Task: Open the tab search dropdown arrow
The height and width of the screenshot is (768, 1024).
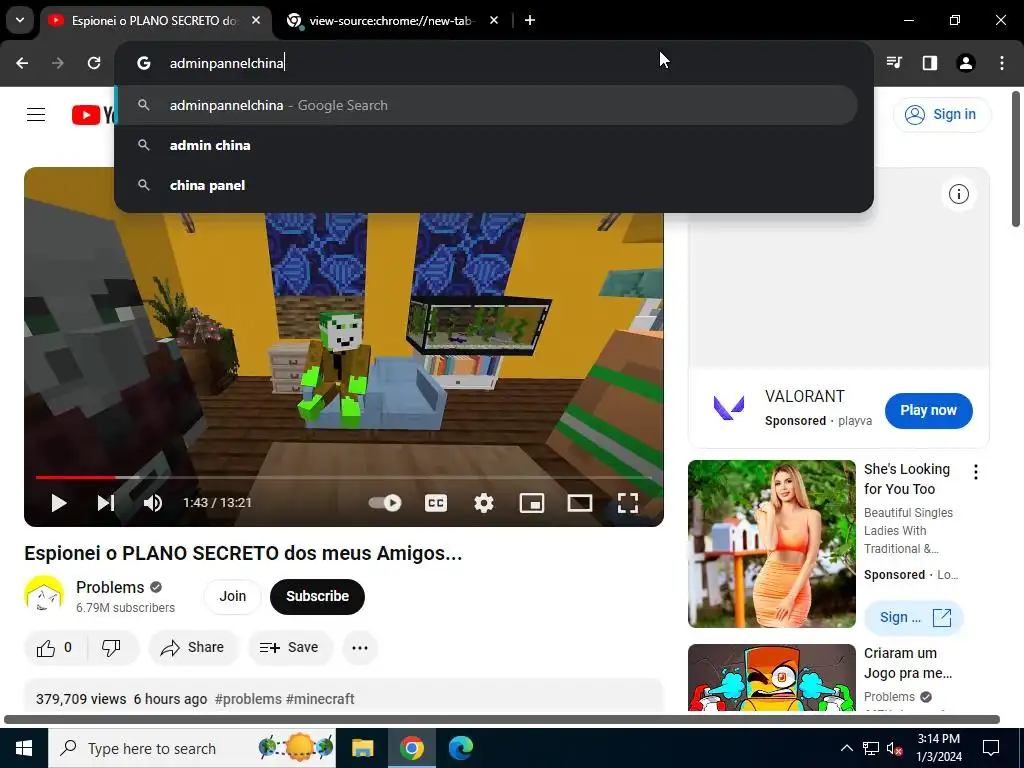Action: click(x=20, y=20)
